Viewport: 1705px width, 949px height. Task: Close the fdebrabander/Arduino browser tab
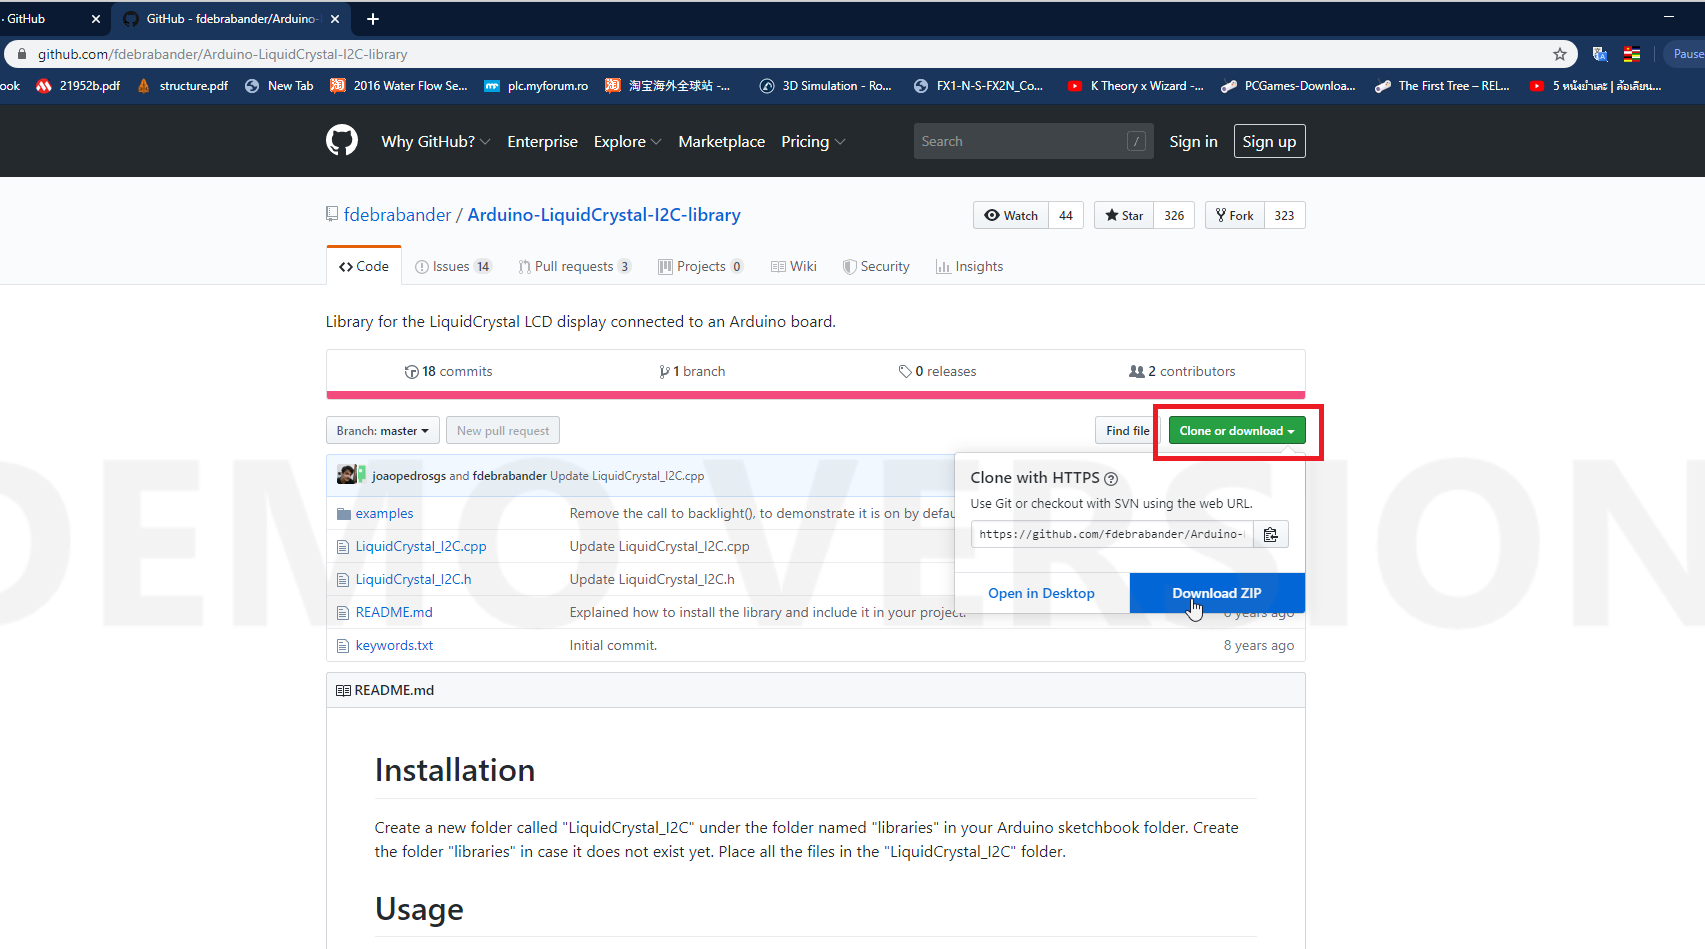coord(335,19)
